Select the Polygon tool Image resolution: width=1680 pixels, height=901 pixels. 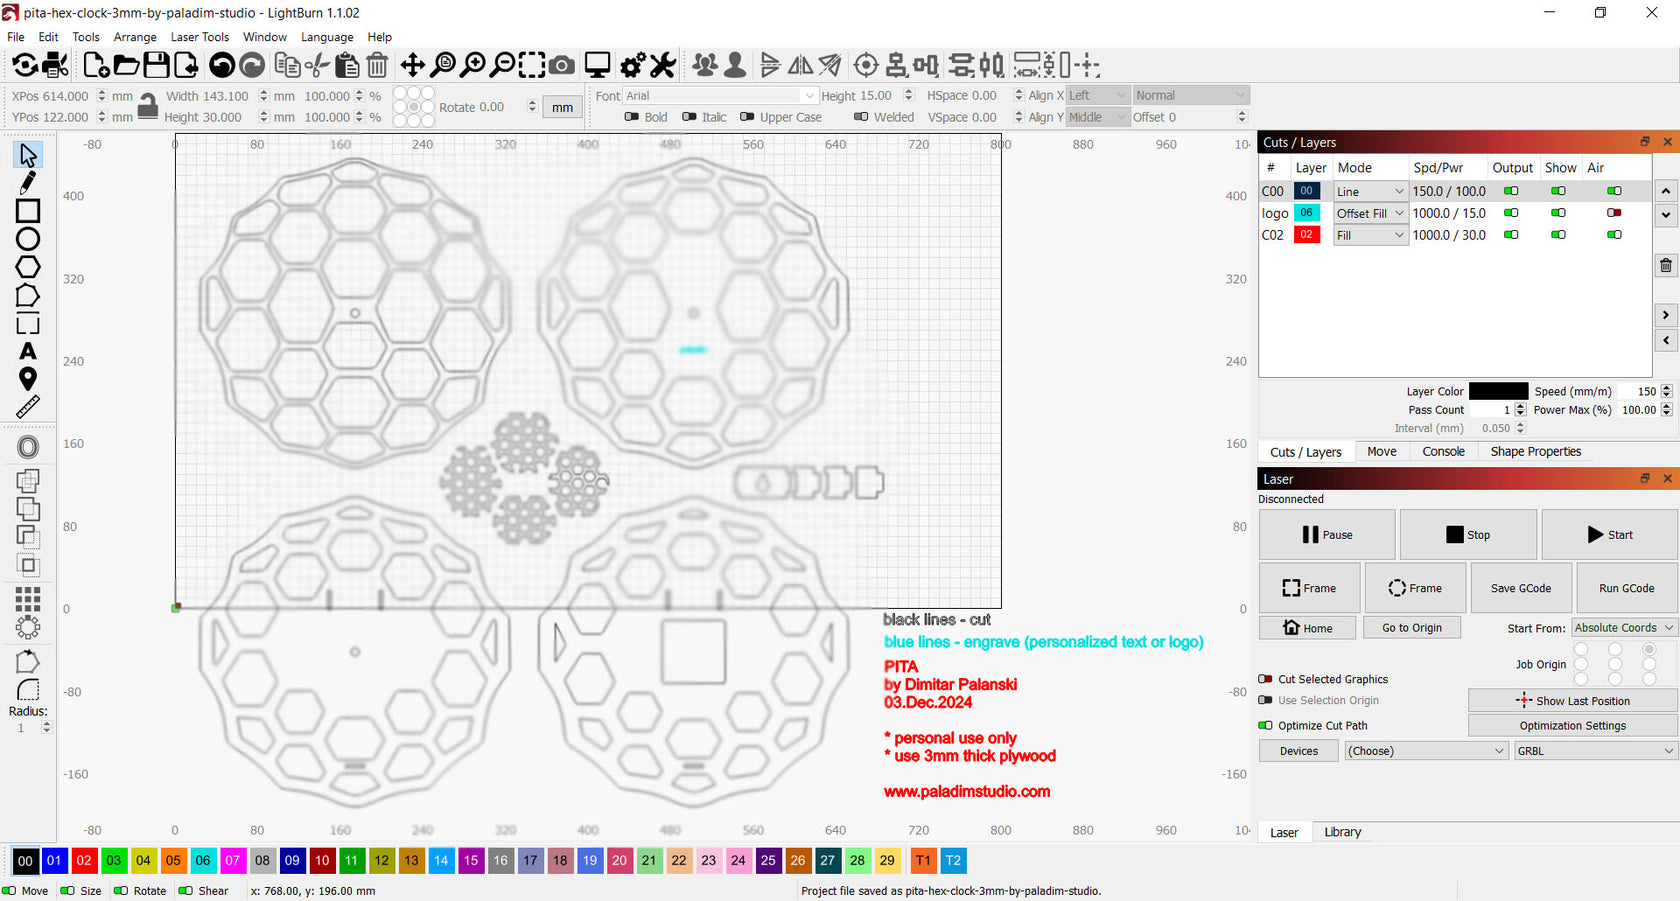[27, 267]
